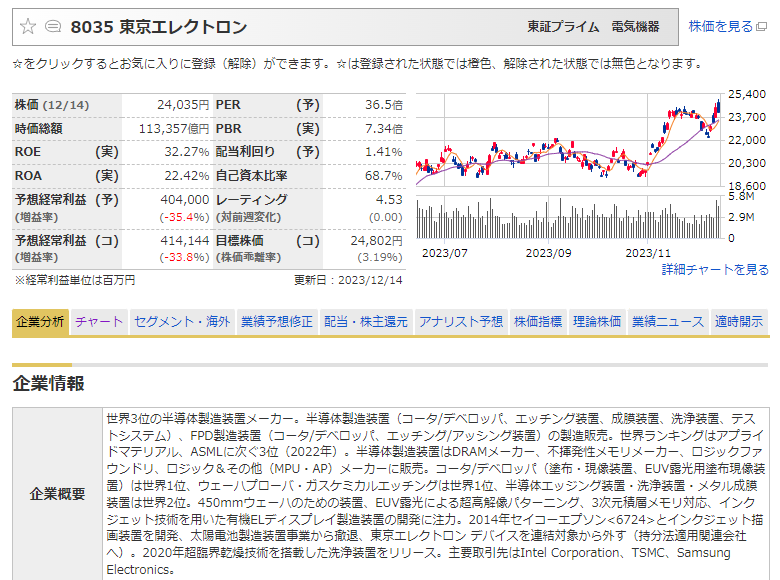Click the 東証プライム market label
Image resolution: width=780 pixels, height=580 pixels.
tap(564, 27)
